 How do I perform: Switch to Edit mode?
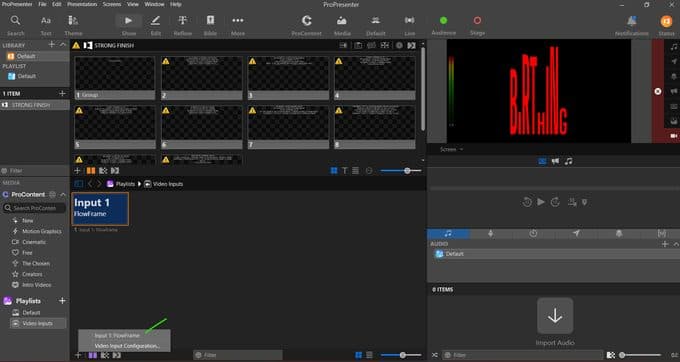coord(155,25)
